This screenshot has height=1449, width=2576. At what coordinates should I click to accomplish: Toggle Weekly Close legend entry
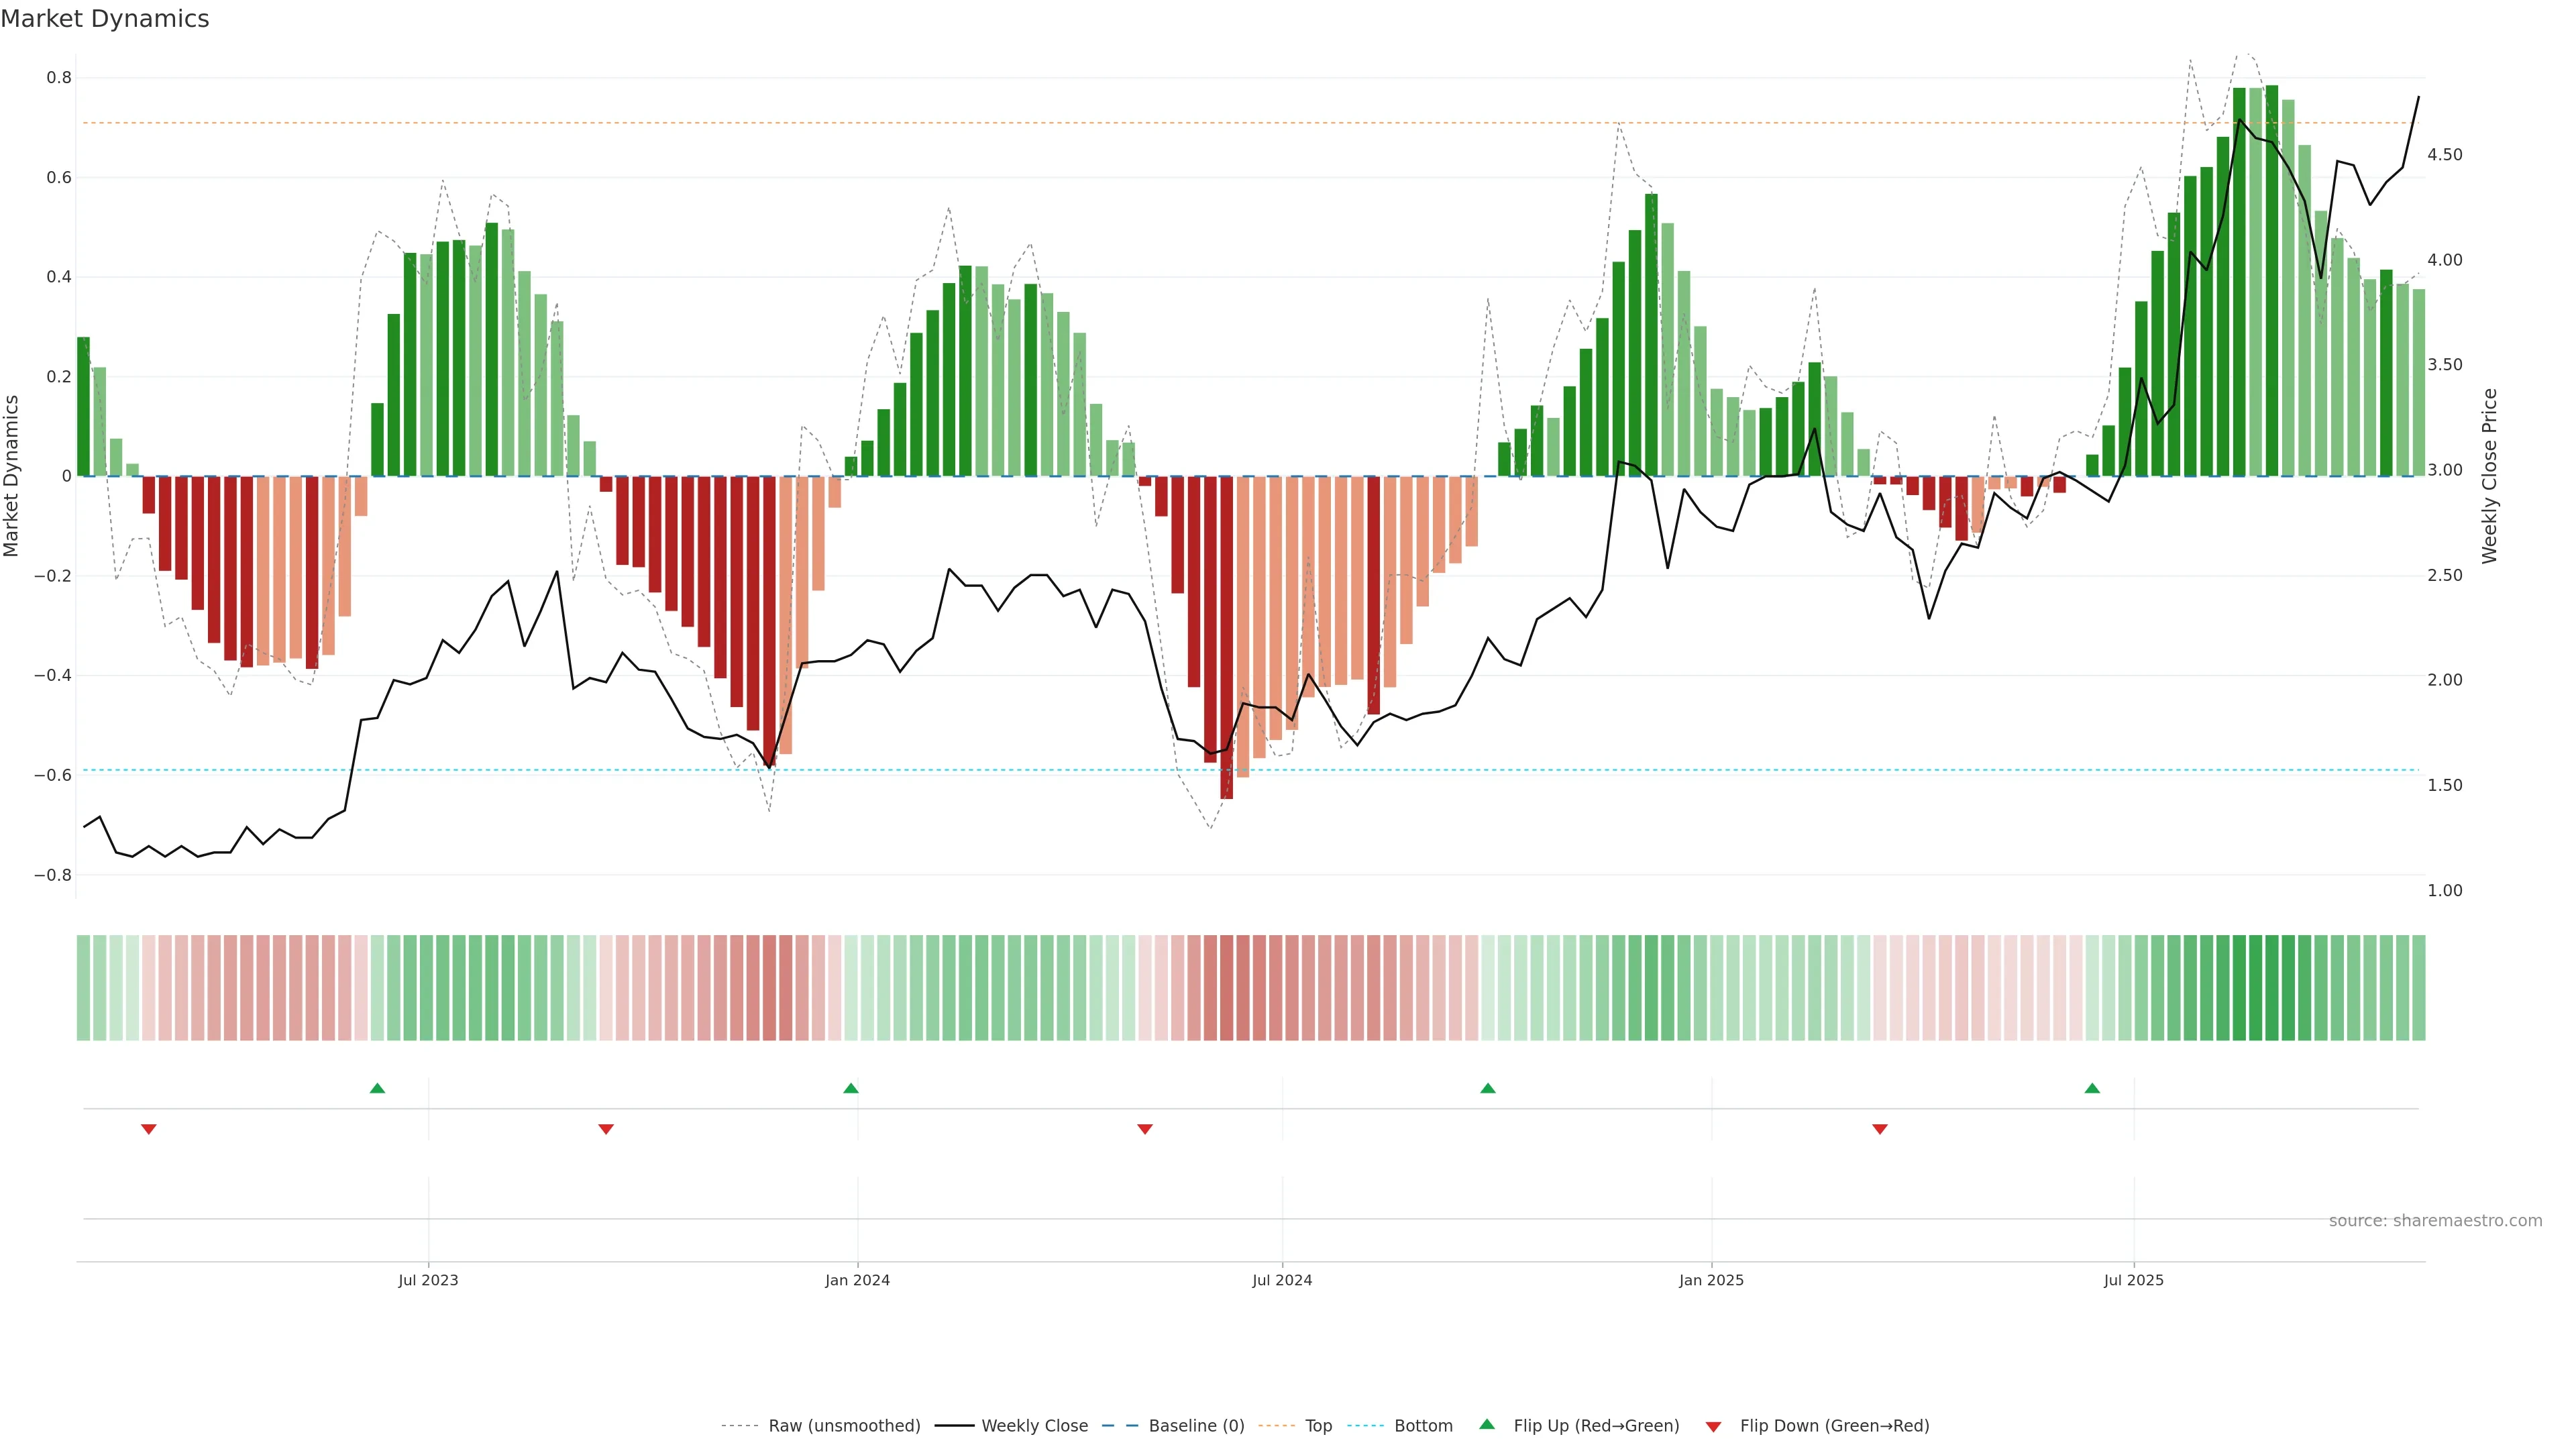(x=1034, y=1426)
